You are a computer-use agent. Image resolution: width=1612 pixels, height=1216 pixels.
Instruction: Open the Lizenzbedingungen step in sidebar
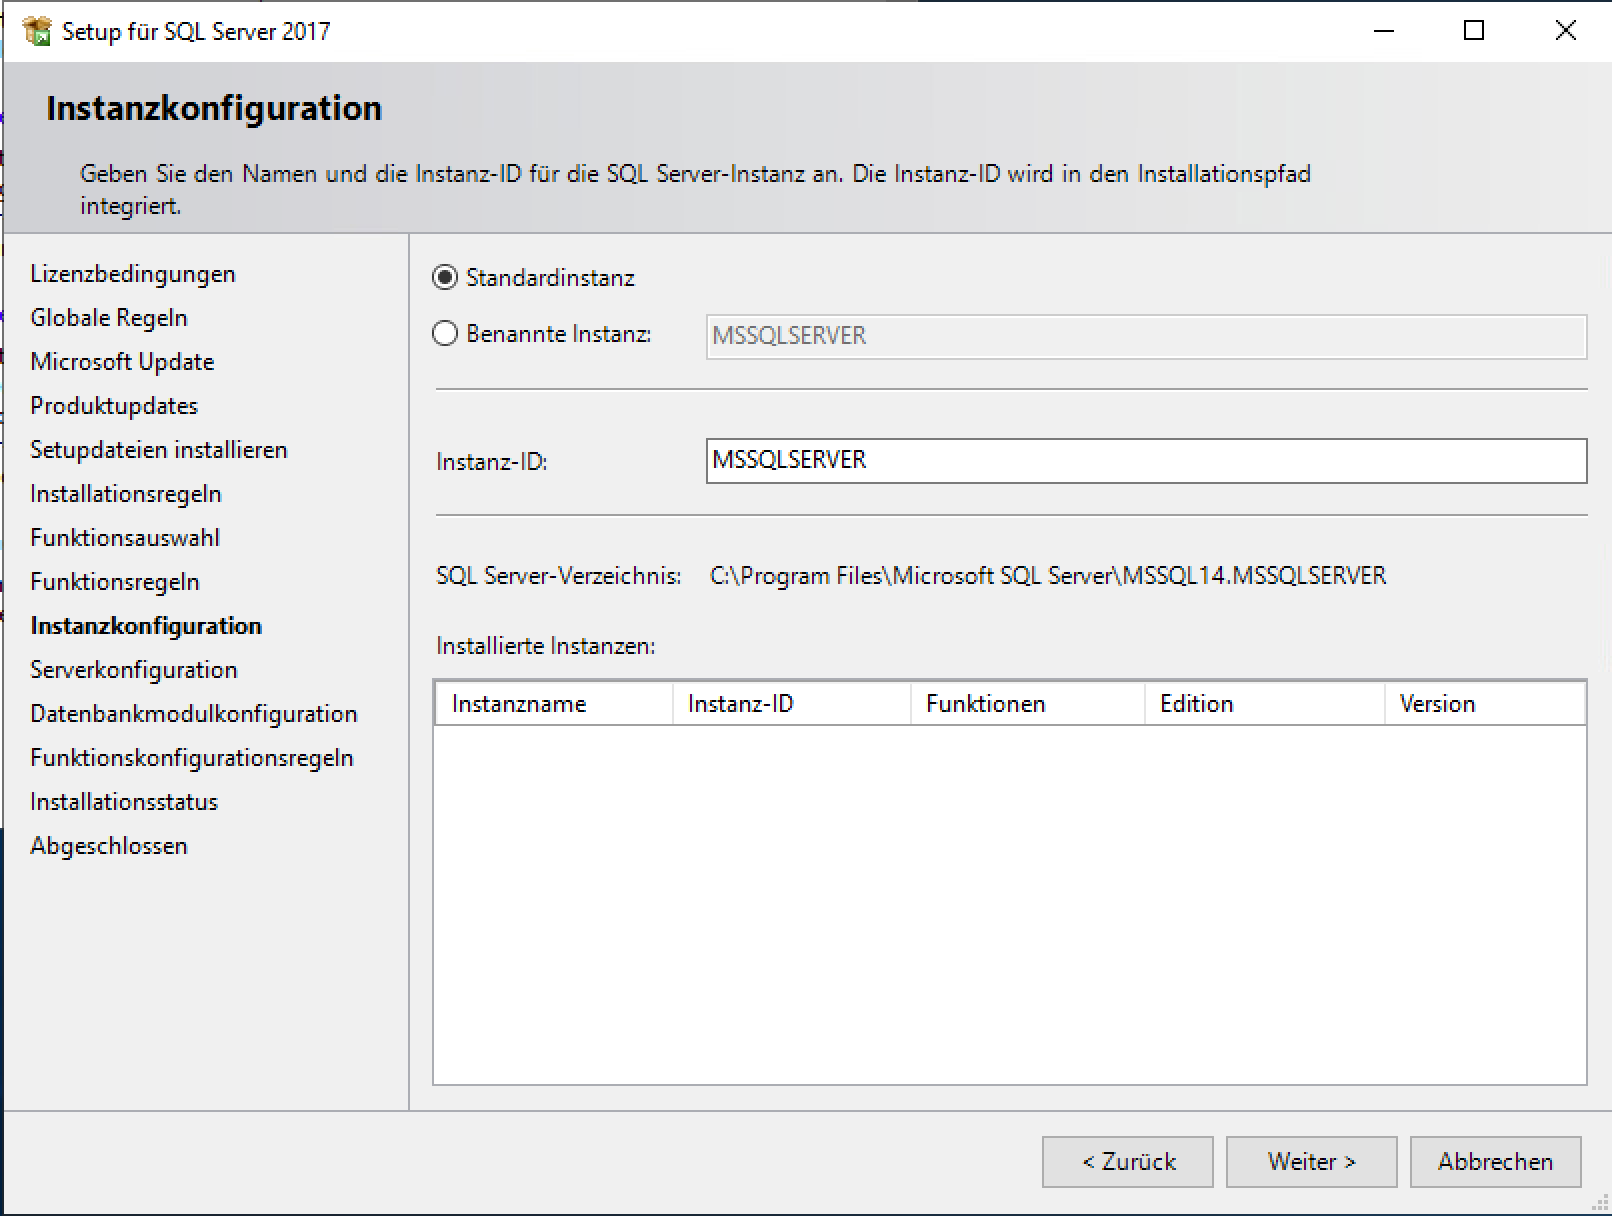click(133, 274)
